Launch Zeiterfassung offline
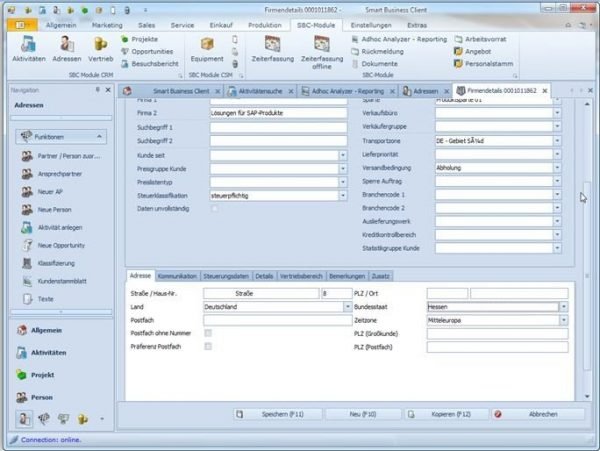The image size is (600, 451). click(322, 52)
